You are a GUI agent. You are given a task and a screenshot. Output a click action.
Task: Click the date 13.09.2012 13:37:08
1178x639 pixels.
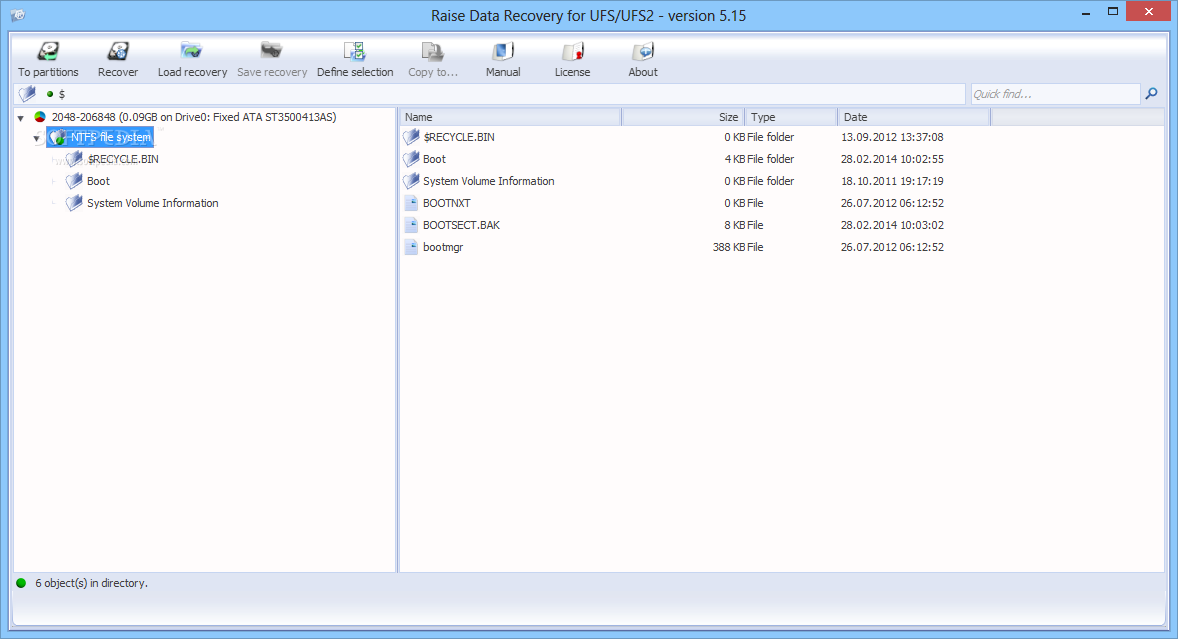[x=892, y=137]
